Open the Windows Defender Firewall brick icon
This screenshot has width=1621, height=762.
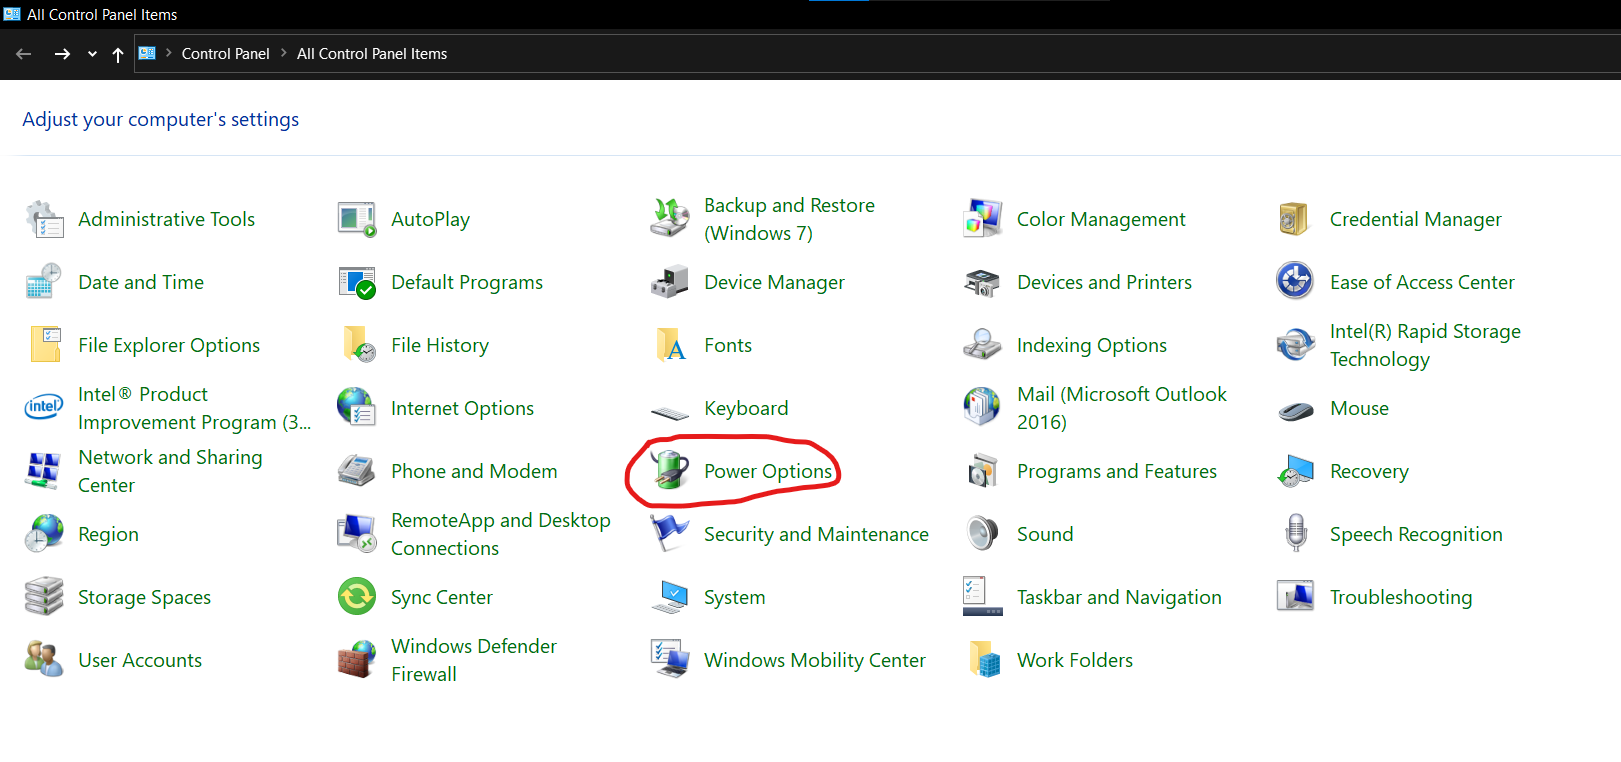click(x=357, y=660)
